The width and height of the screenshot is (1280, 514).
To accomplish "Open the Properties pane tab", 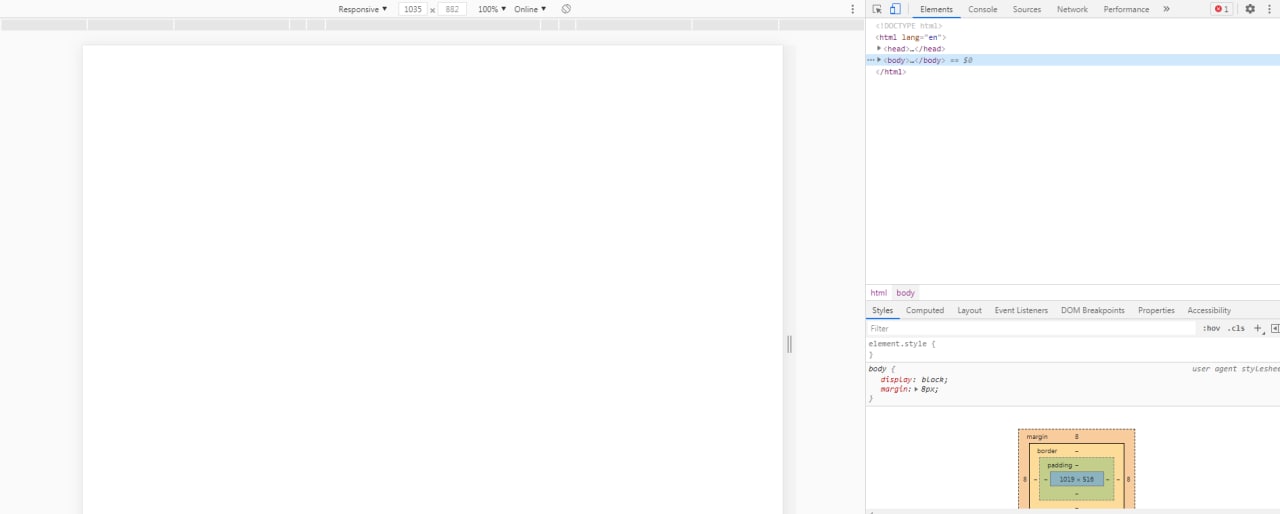I will 1156,310.
